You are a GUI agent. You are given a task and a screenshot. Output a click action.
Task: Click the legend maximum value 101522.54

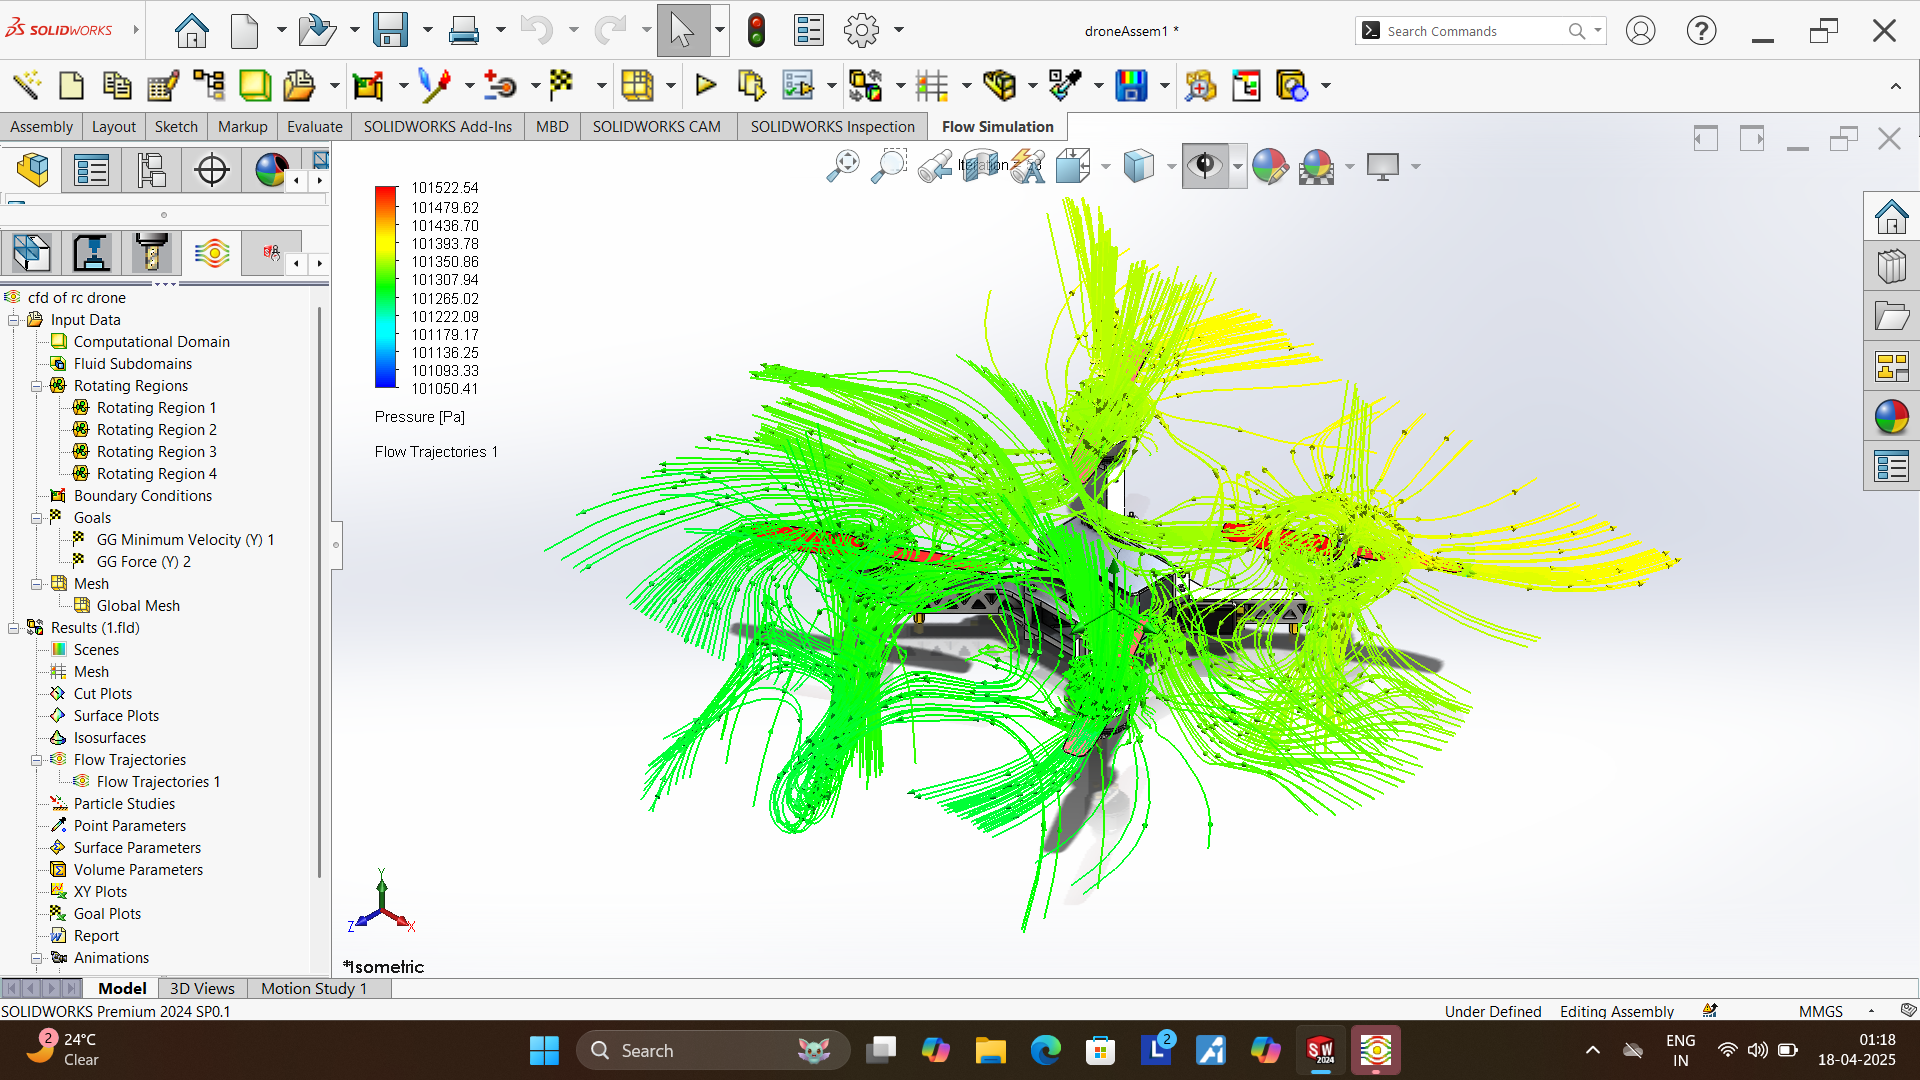point(445,188)
